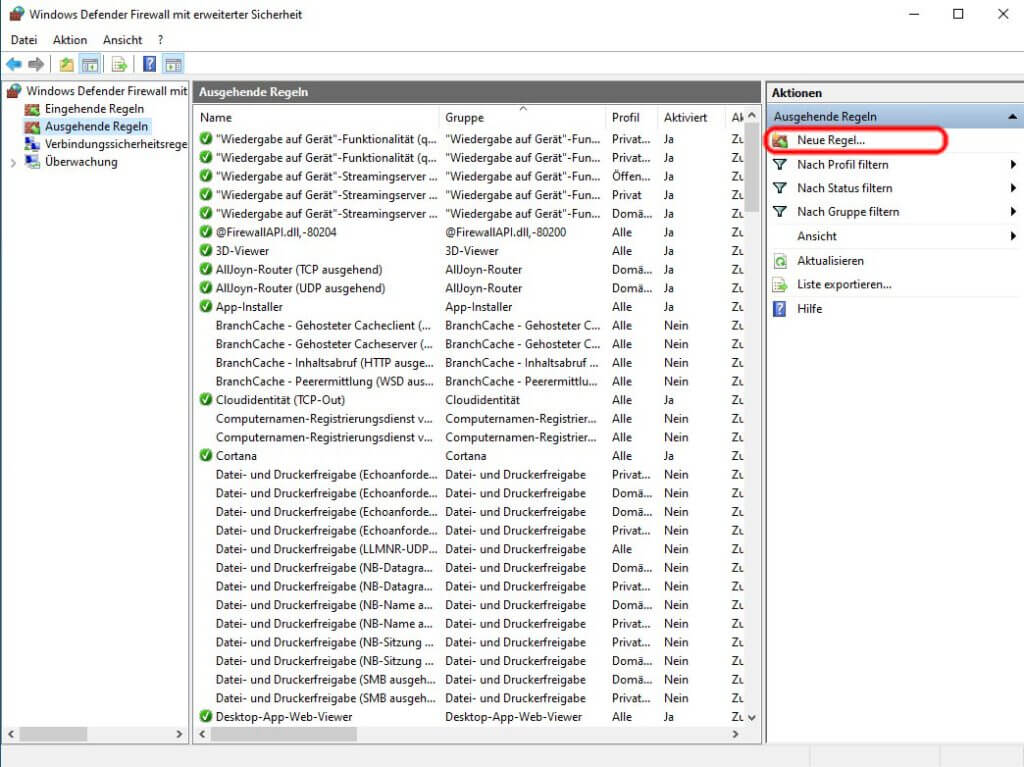This screenshot has height=767, width=1024.
Task: Click the Neue Regel icon in Aktionen
Action: point(780,140)
